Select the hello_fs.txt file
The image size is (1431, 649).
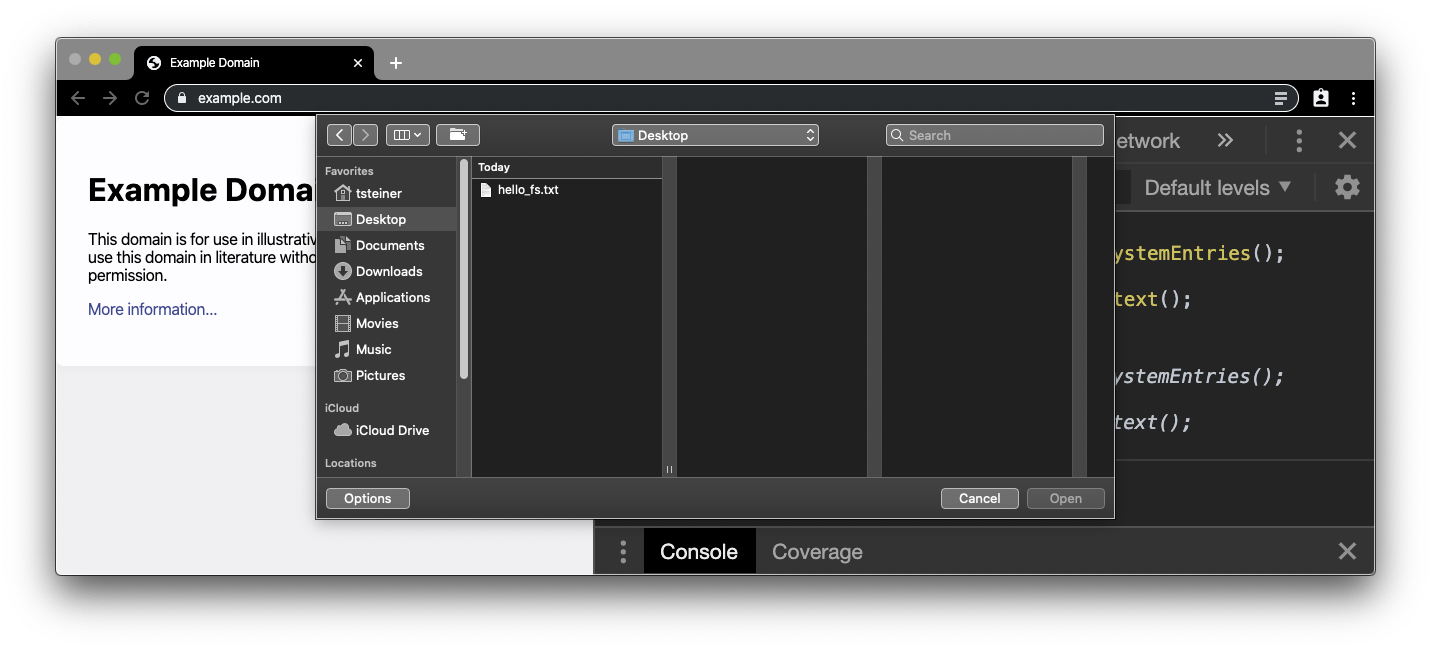[x=527, y=190]
